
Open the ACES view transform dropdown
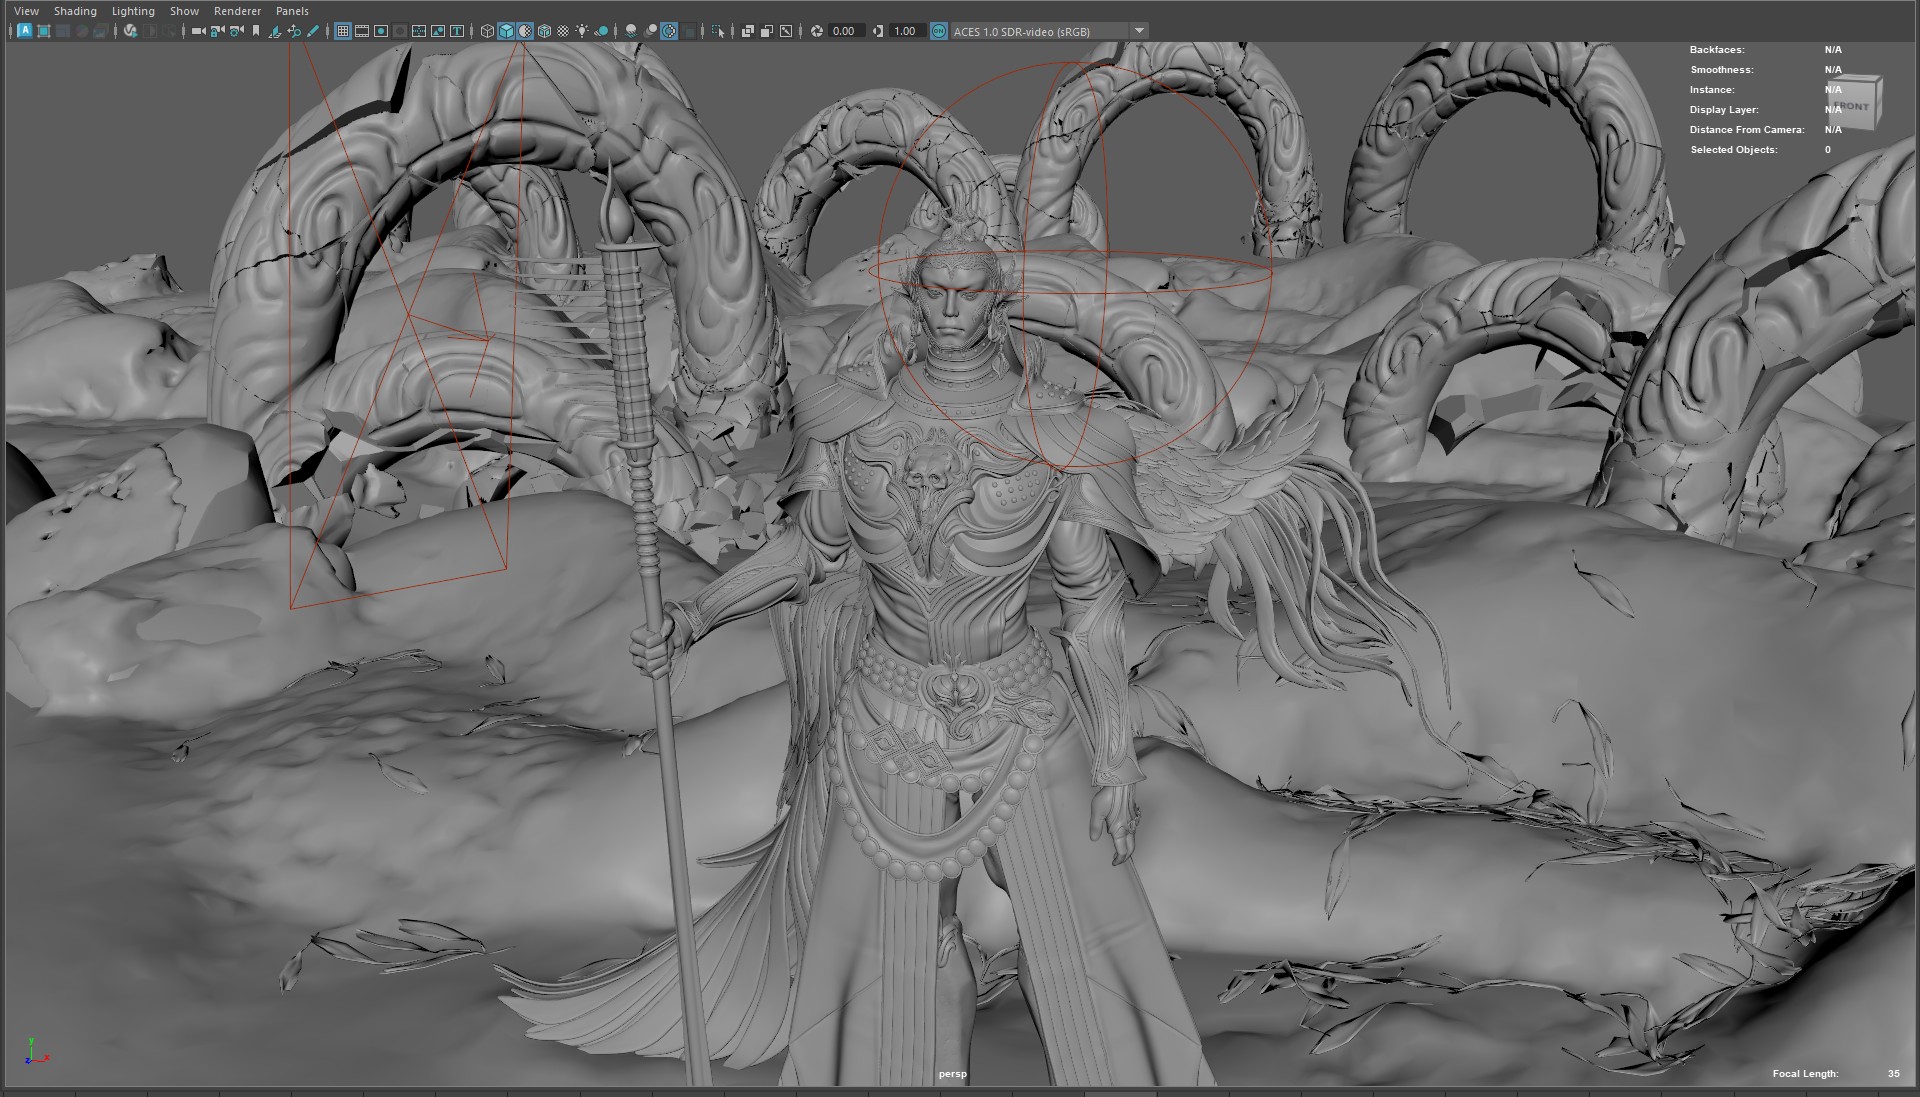pyautogui.click(x=1138, y=31)
